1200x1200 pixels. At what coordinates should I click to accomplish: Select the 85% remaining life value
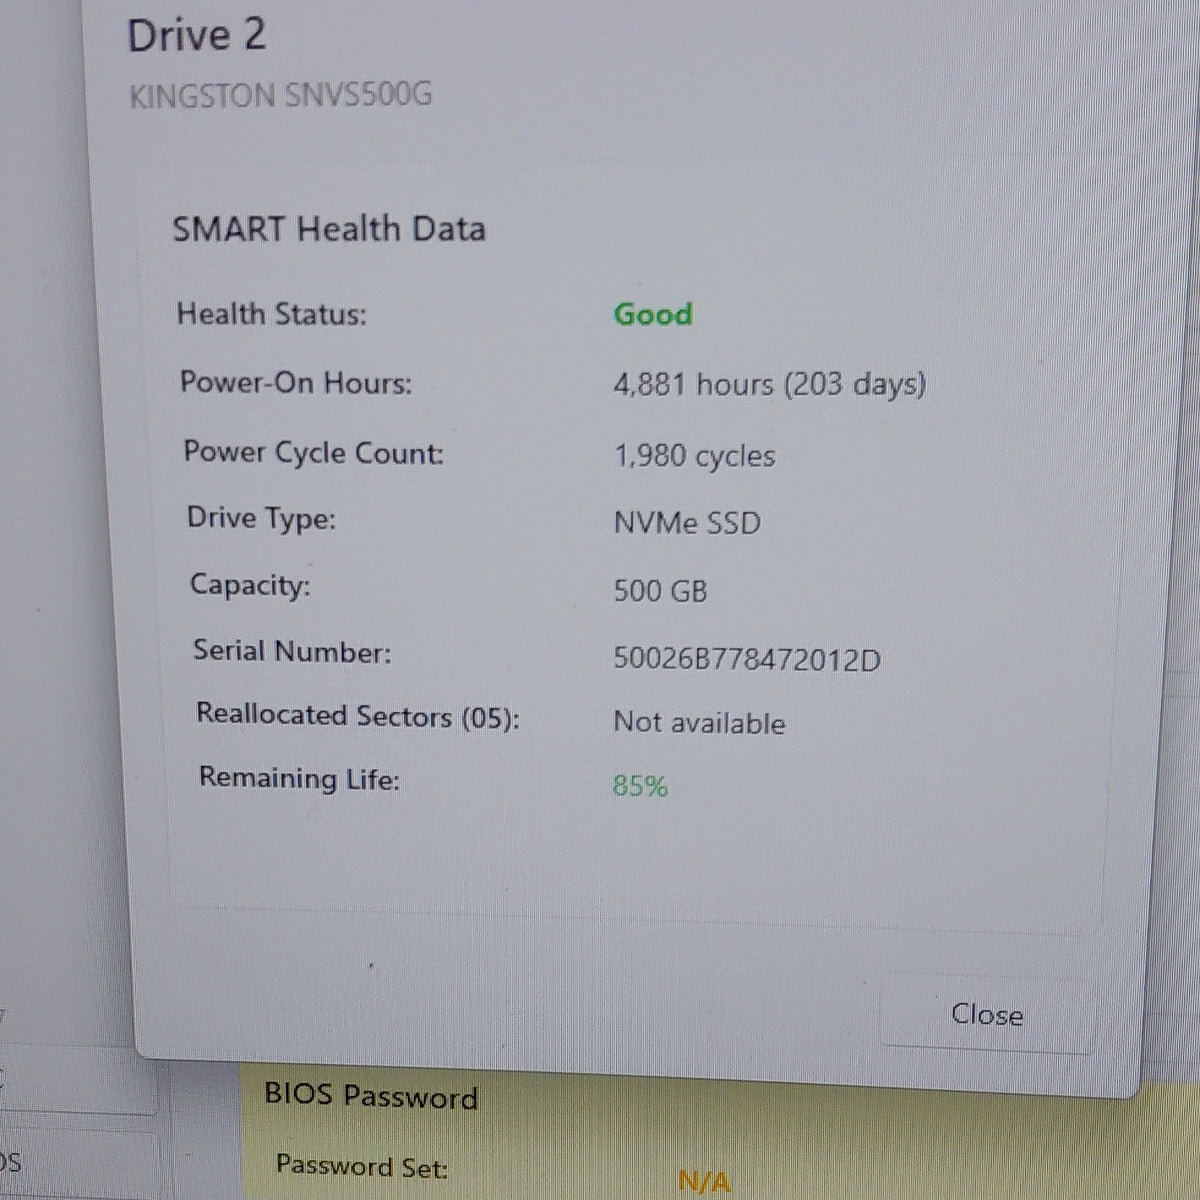tap(640, 786)
